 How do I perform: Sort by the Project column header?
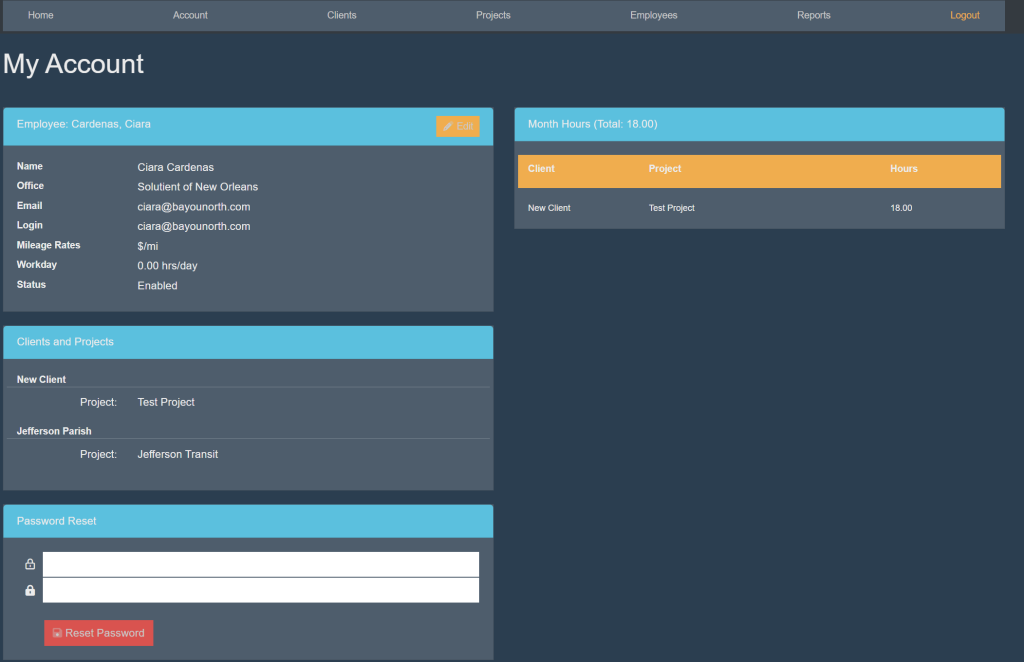[664, 169]
